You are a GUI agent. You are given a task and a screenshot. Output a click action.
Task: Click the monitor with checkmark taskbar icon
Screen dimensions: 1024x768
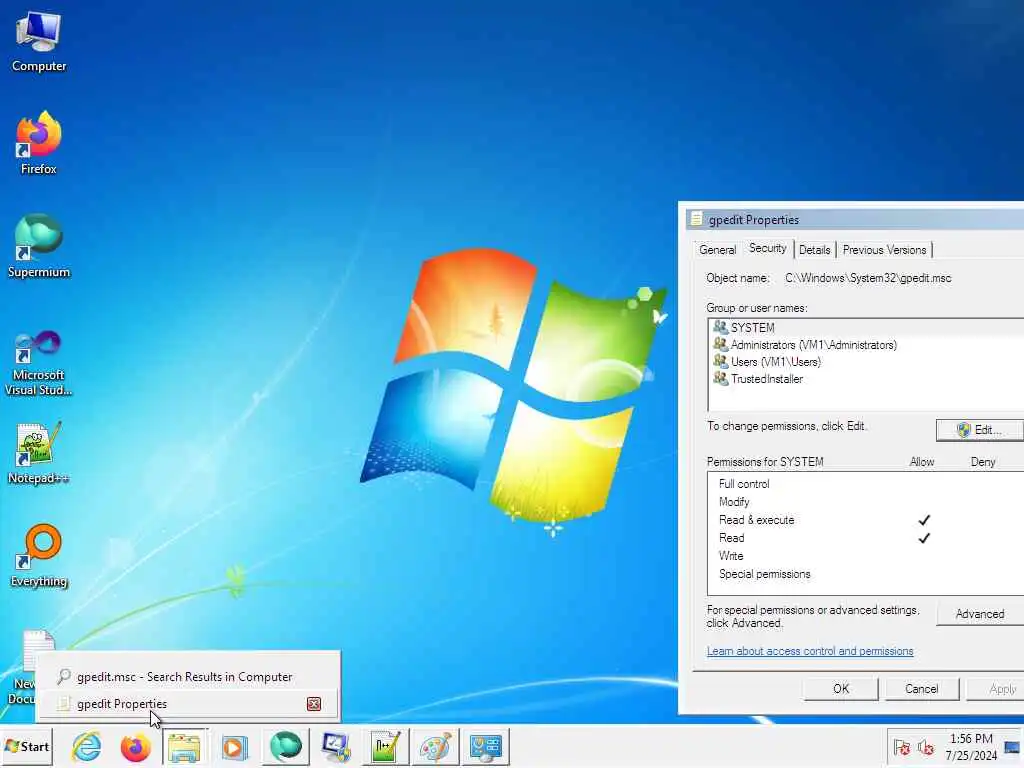pyautogui.click(x=336, y=747)
